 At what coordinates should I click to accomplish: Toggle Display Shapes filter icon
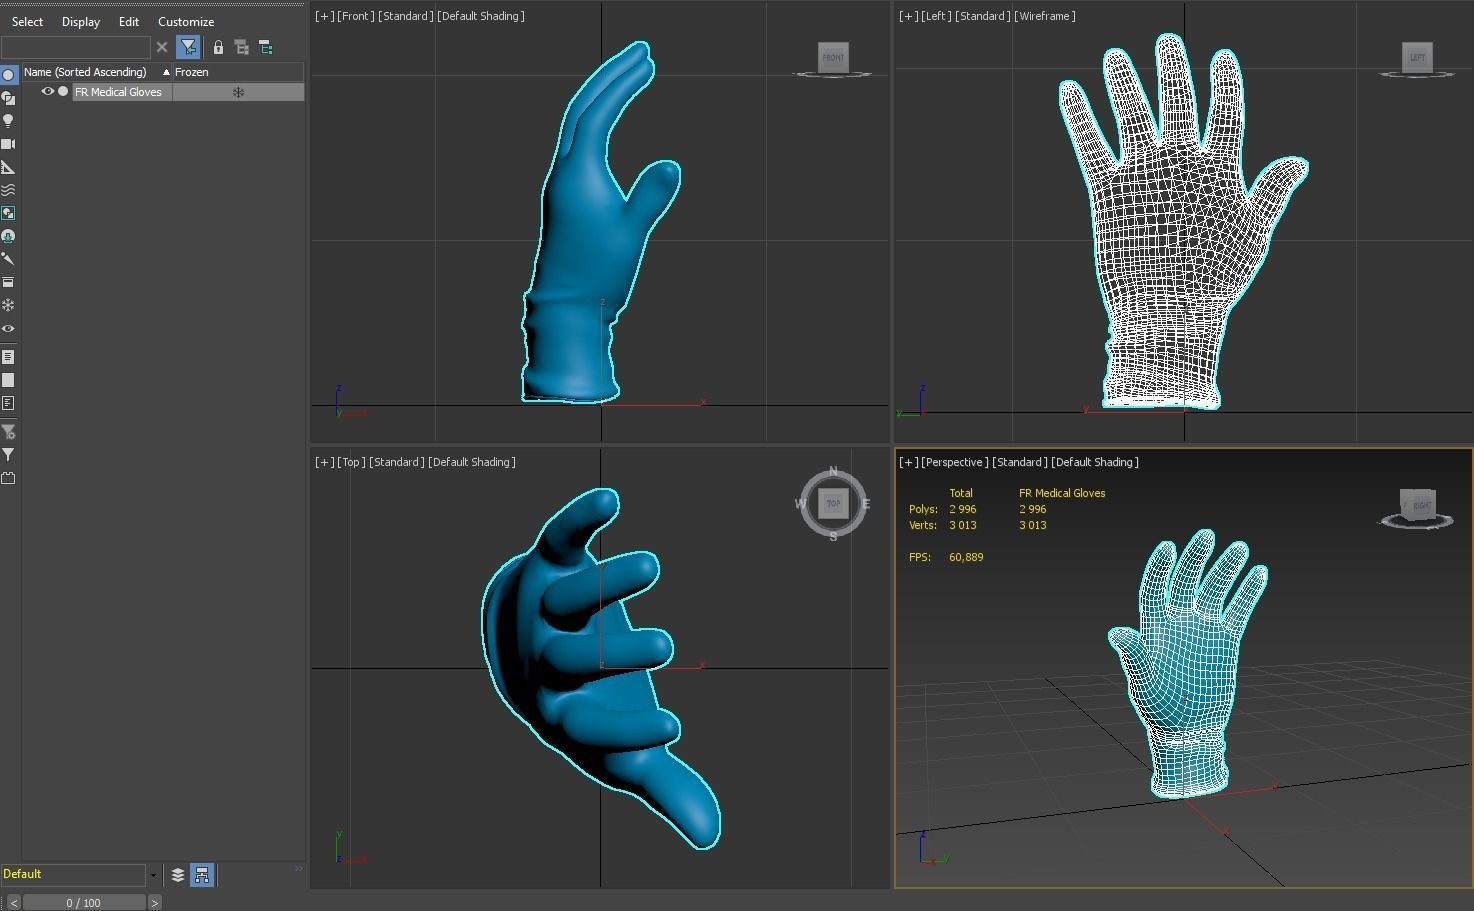pos(8,98)
